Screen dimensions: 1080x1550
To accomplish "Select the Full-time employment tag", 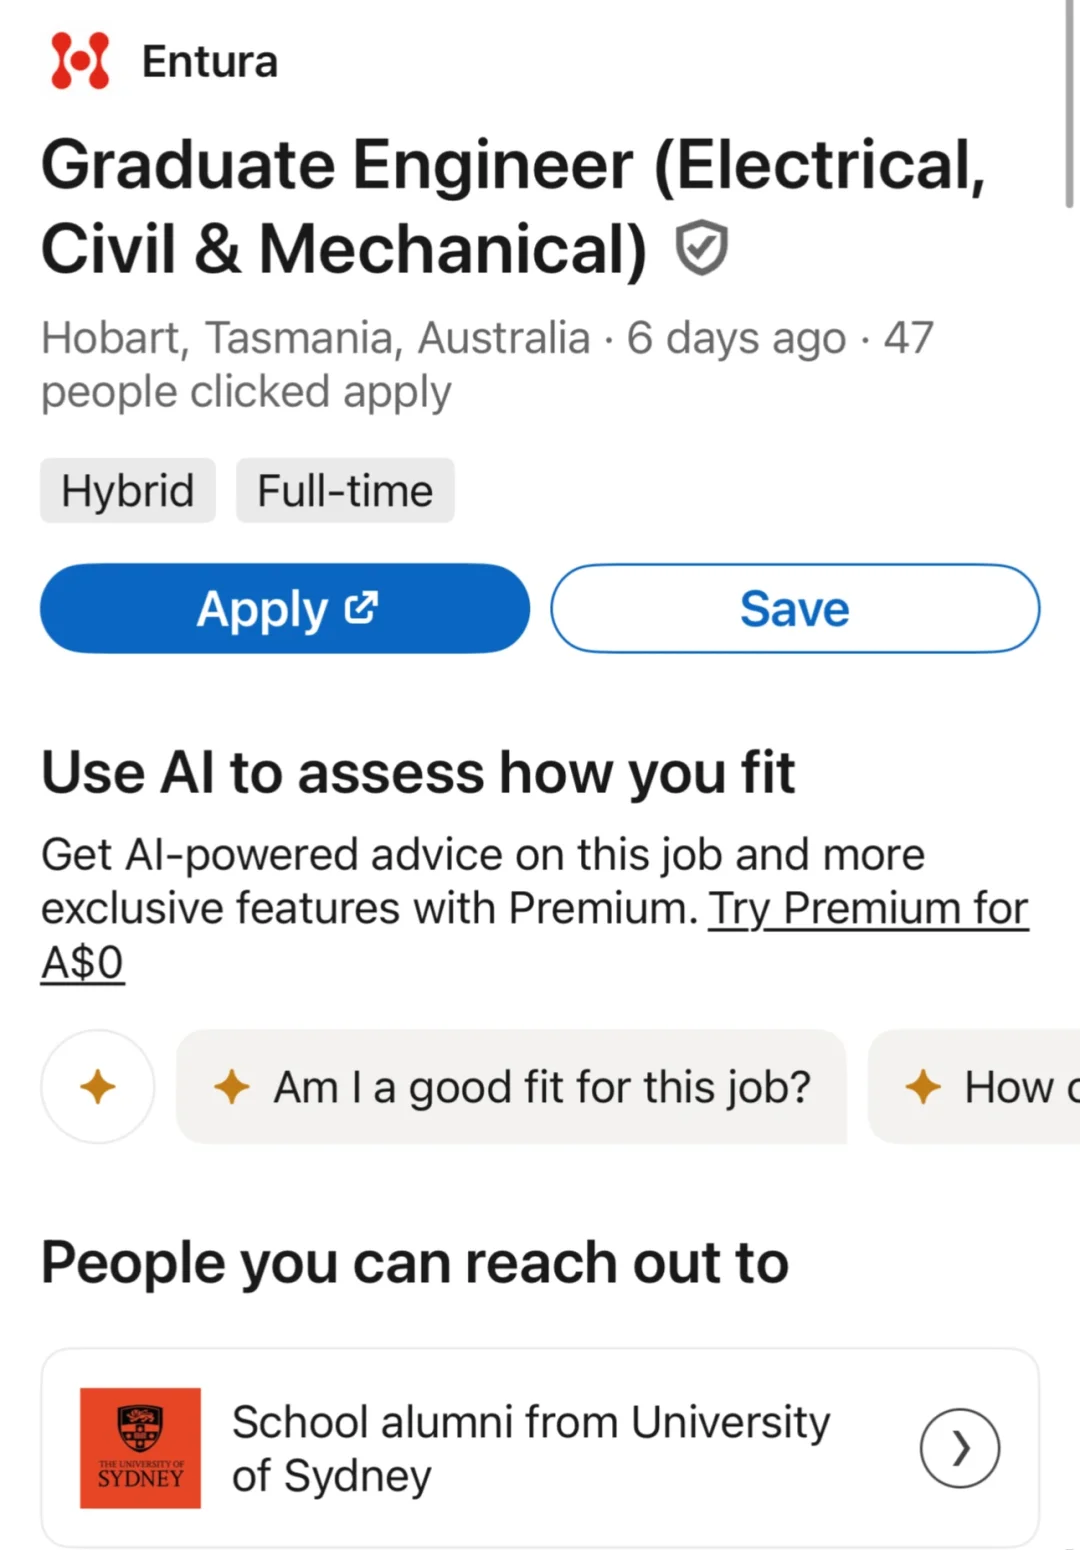I will point(345,491).
